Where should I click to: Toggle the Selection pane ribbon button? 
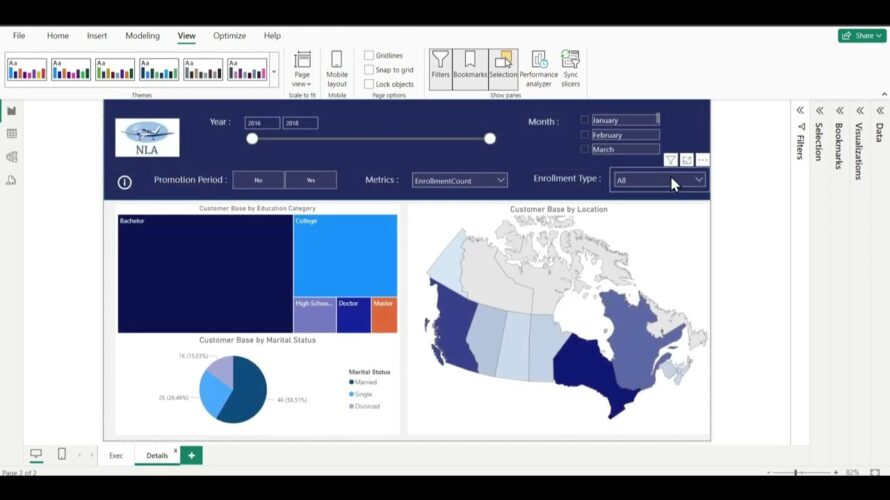click(x=503, y=69)
